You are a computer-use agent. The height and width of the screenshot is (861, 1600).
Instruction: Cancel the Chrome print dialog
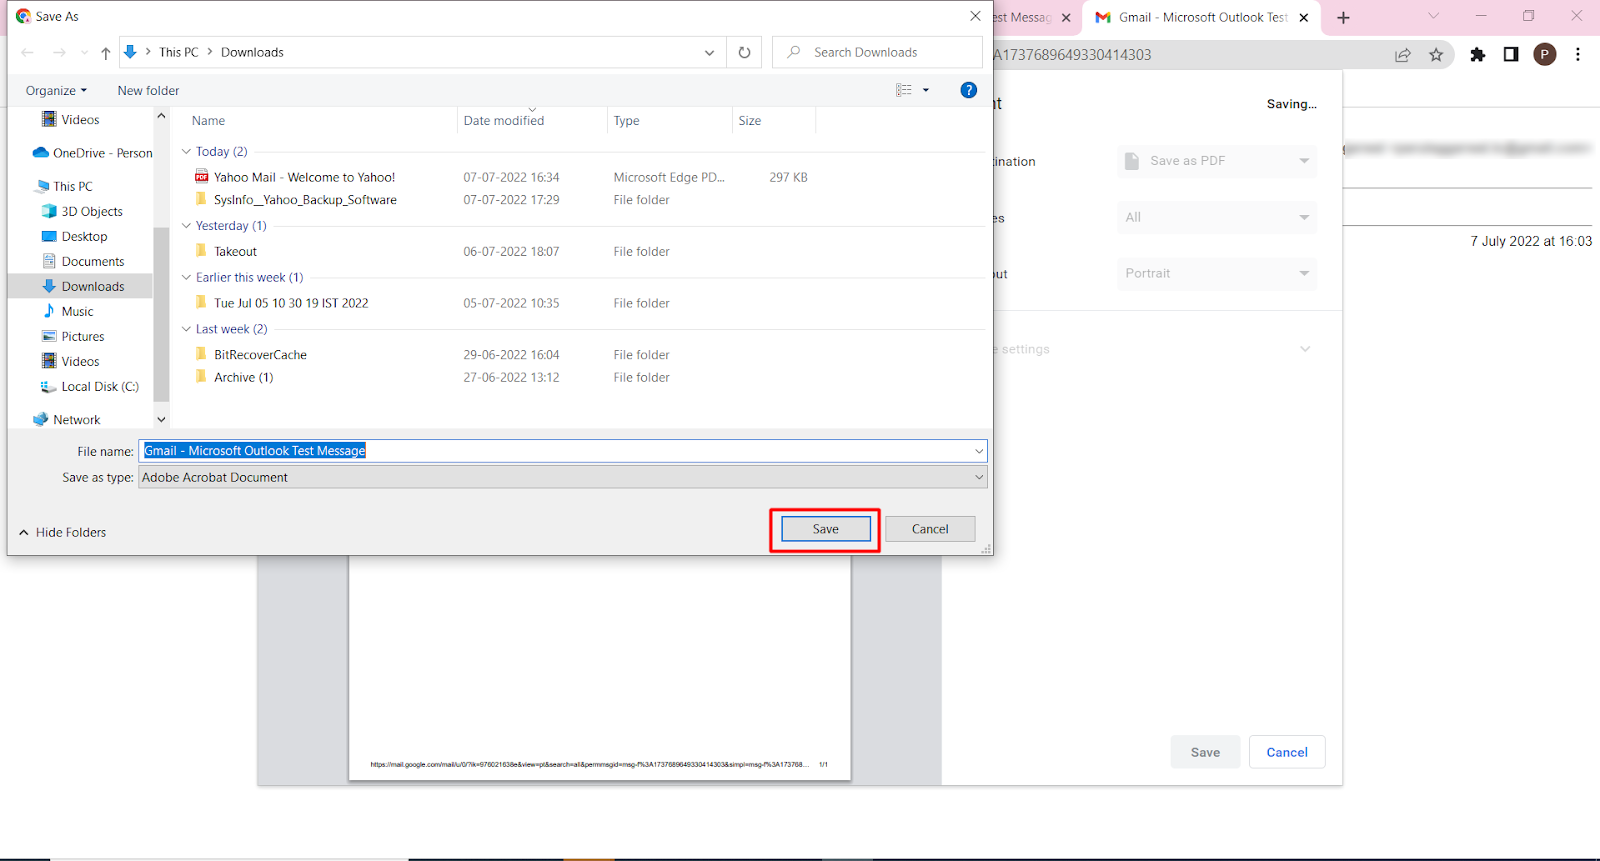point(1287,752)
